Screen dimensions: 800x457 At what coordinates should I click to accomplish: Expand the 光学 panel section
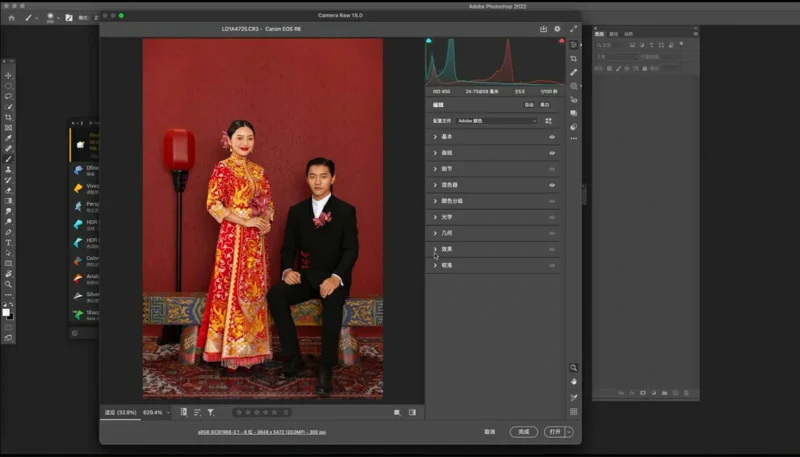(x=435, y=217)
